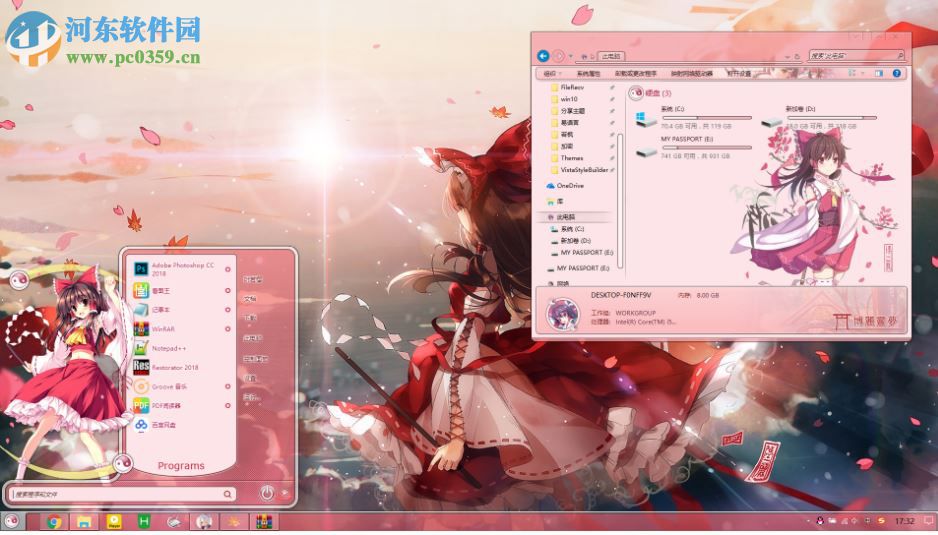The width and height of the screenshot is (938, 535).
Task: Click the C: drive usage bar
Action: (x=706, y=118)
